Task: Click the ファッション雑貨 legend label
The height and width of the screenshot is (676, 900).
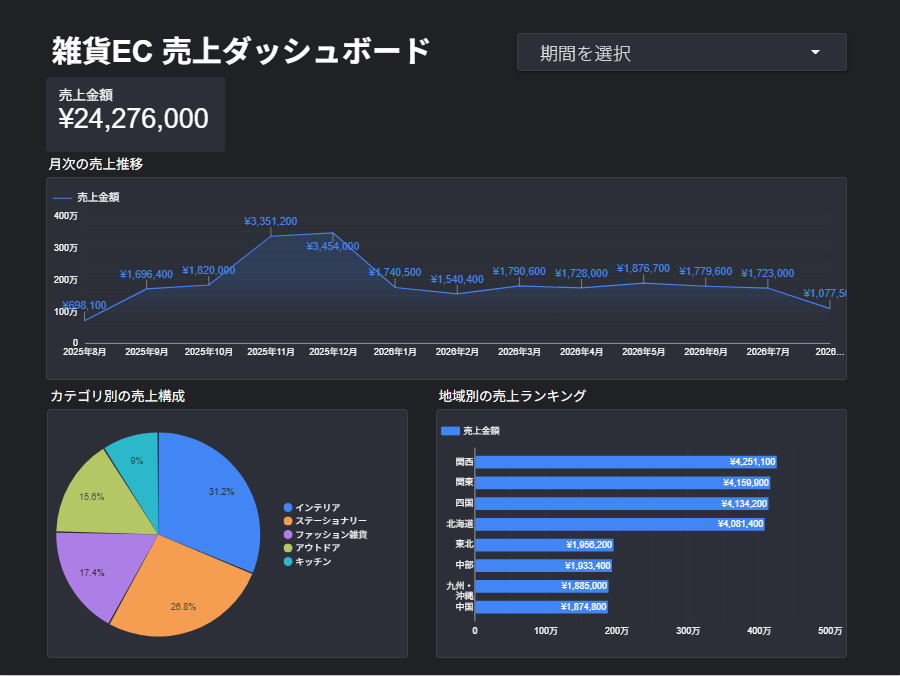Action: 331,534
